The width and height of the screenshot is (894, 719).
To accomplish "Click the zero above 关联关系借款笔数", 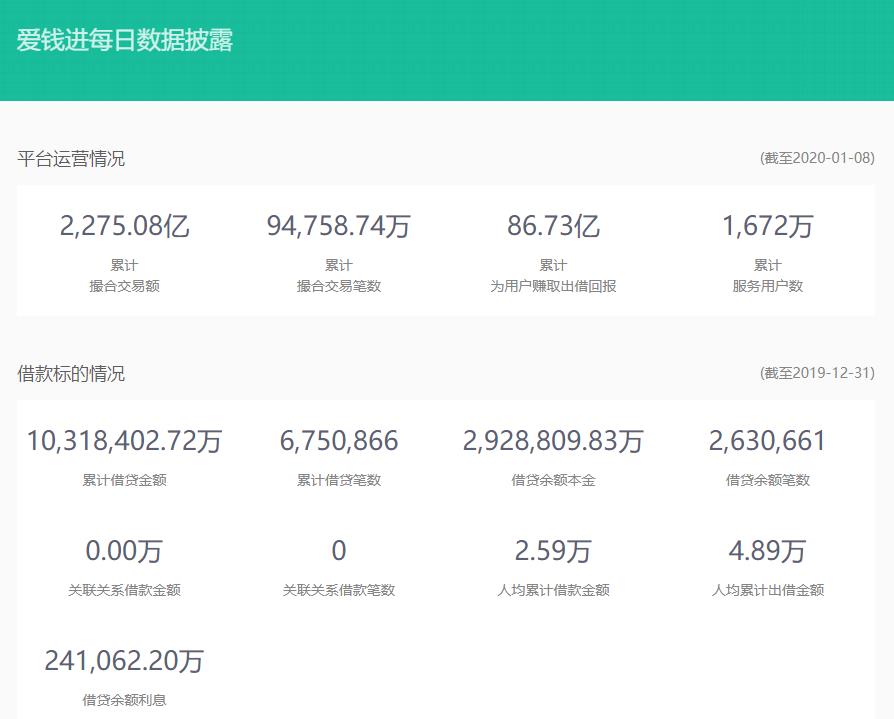I will [x=339, y=551].
